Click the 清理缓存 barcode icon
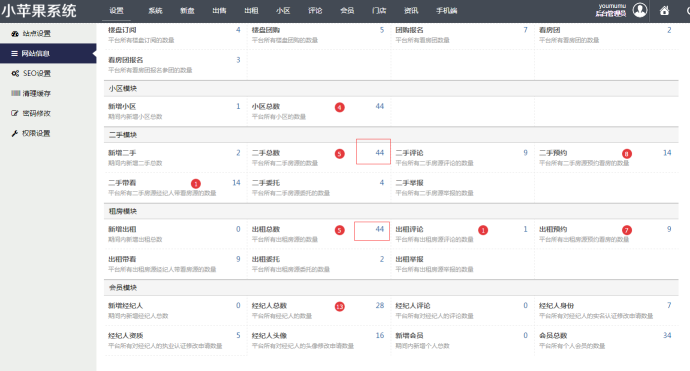 (x=15, y=93)
